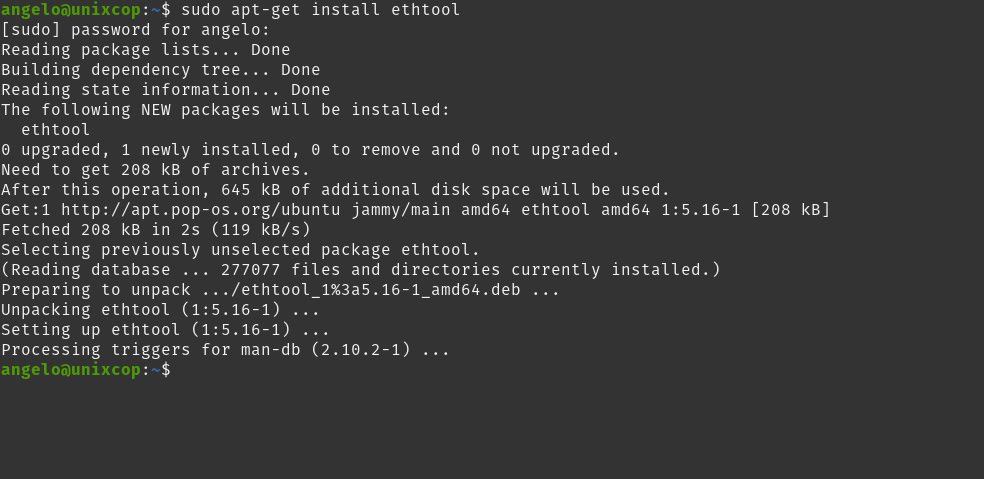Click the 'Unpacking ethtool (1:5.16-1)' line
The image size is (984, 479).
point(161,310)
